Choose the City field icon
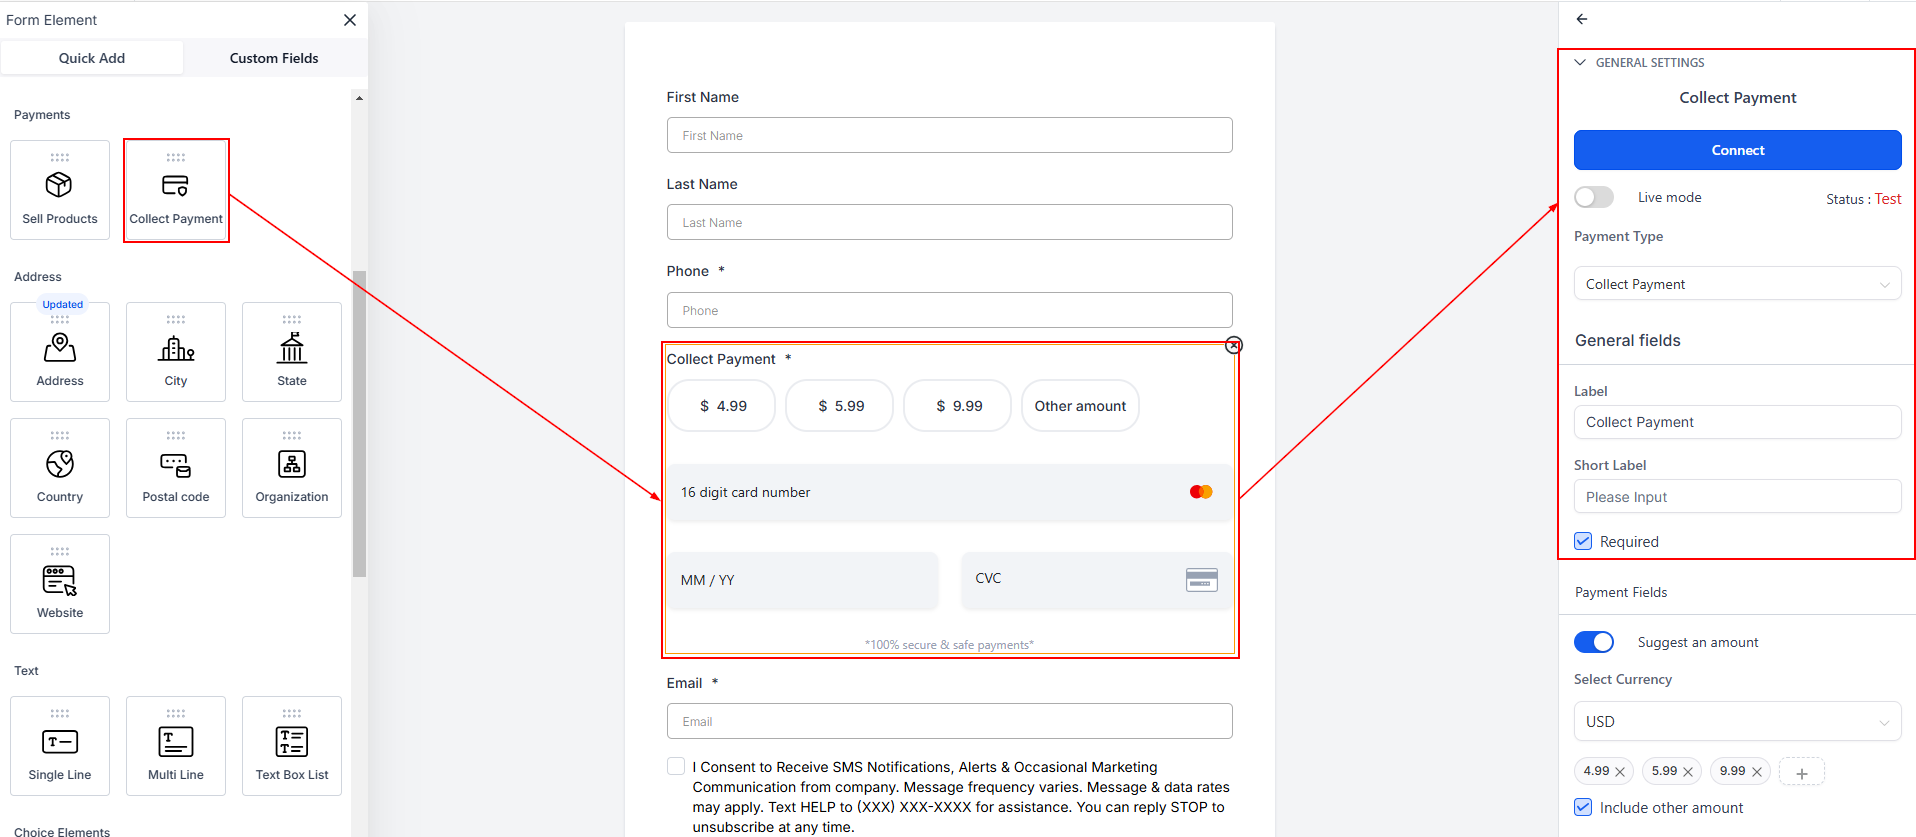 176,349
